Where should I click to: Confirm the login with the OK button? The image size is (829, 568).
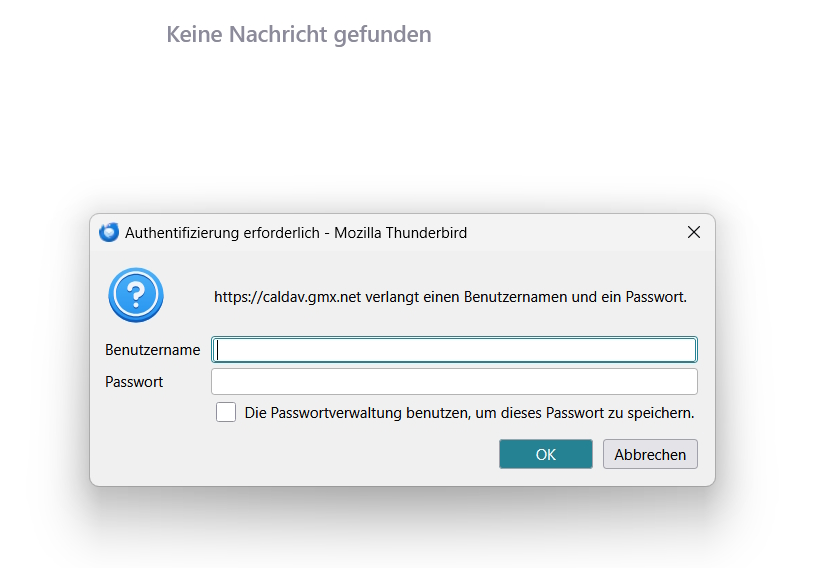[x=546, y=454]
